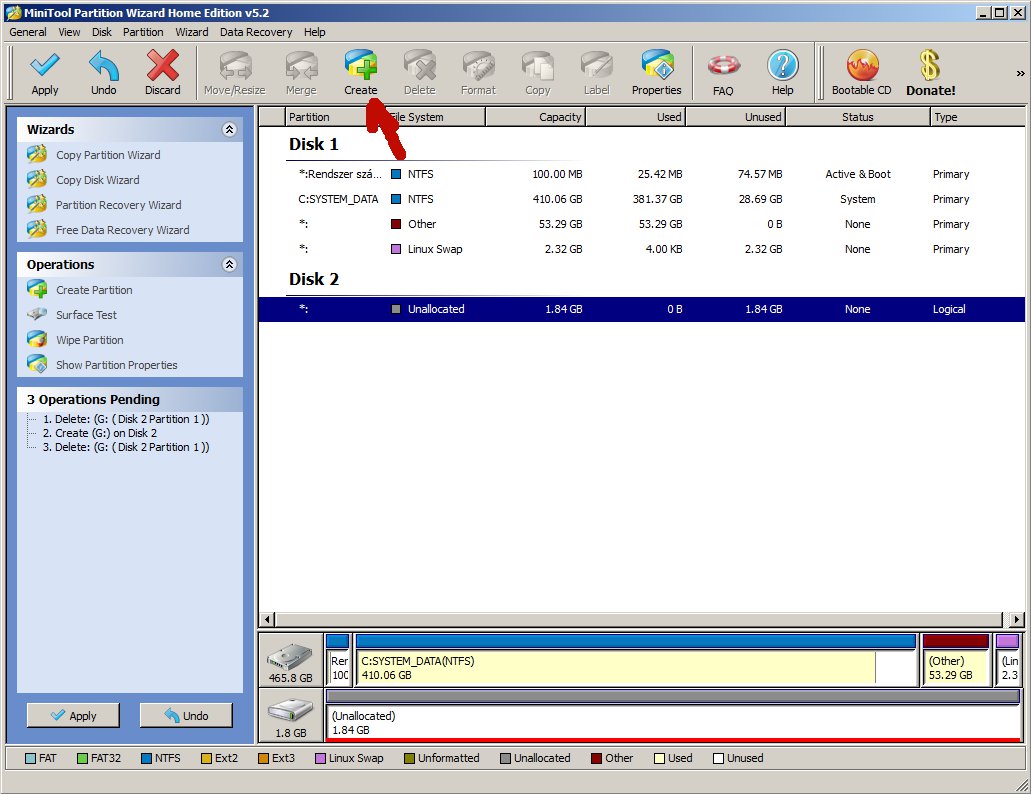Viewport: 1031px width, 794px height.
Task: Click the Delete partition toolbar icon
Action: coord(420,66)
